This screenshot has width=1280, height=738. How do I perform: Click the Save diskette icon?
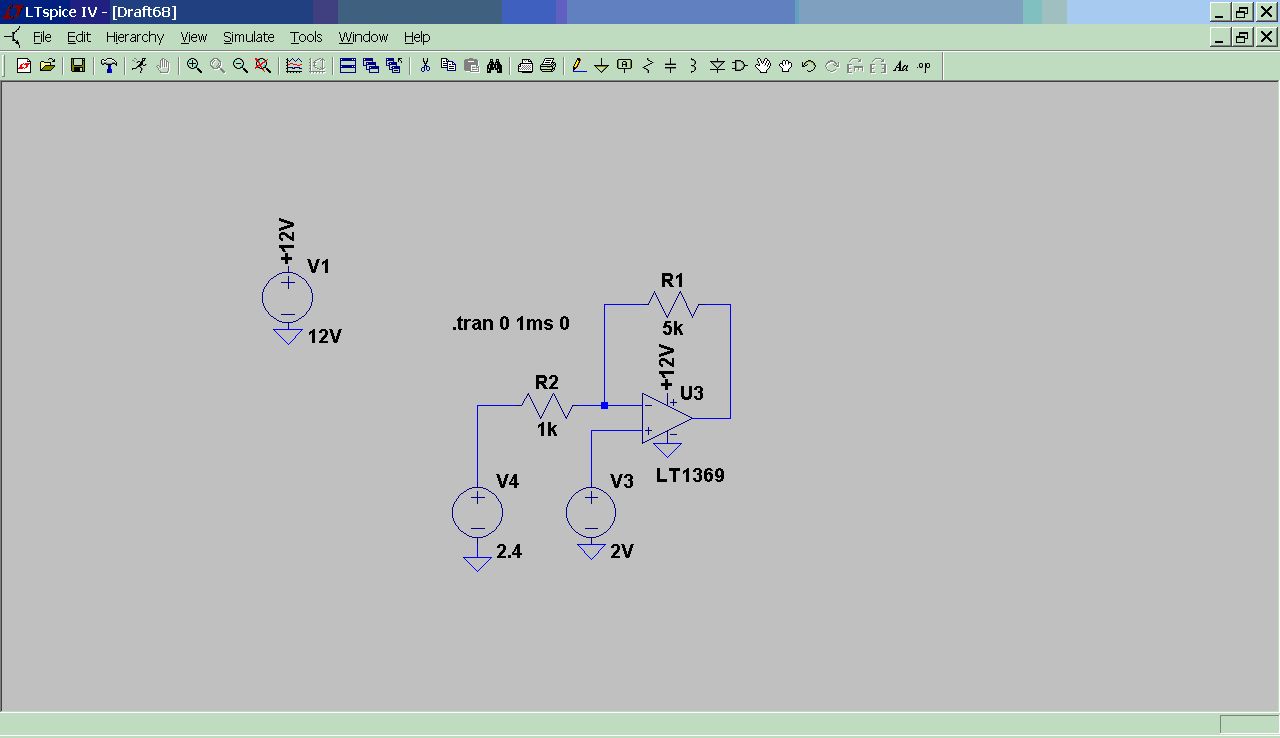(x=77, y=66)
